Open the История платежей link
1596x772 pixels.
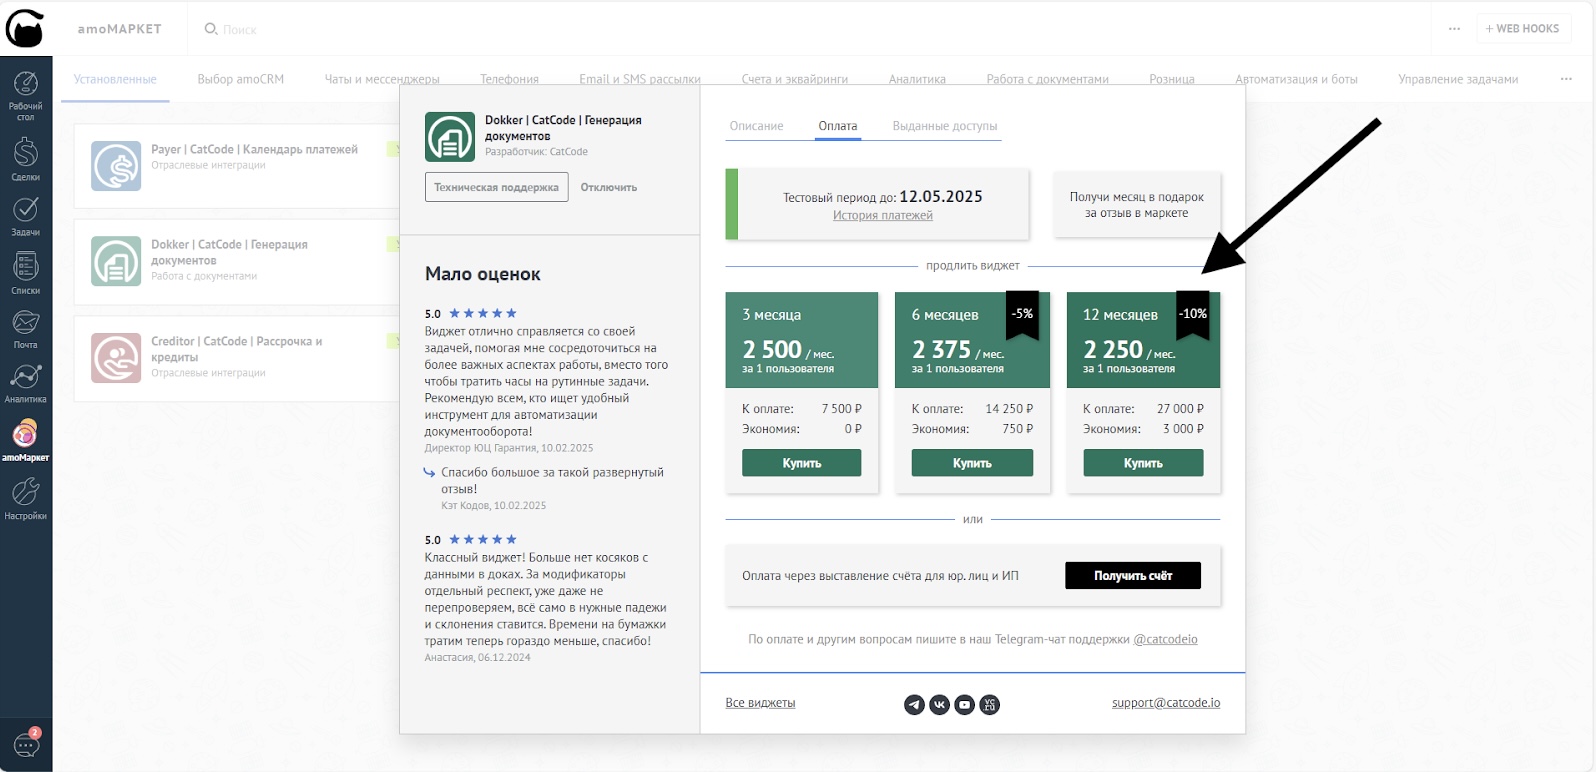pos(882,215)
